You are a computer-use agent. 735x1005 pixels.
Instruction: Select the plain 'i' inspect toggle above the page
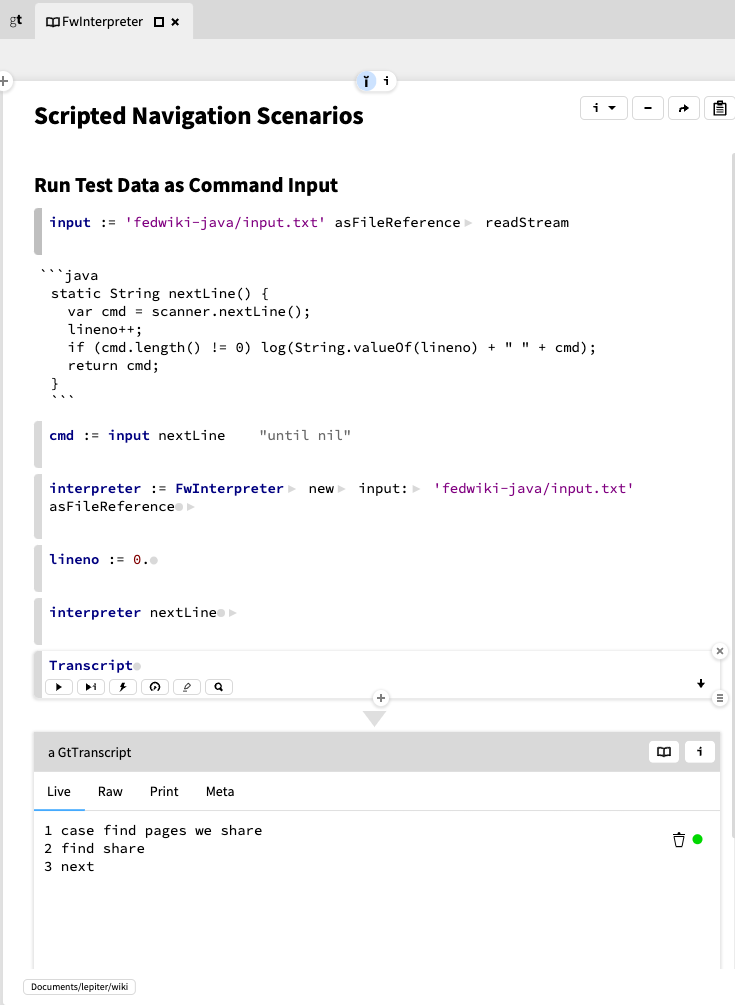click(386, 81)
